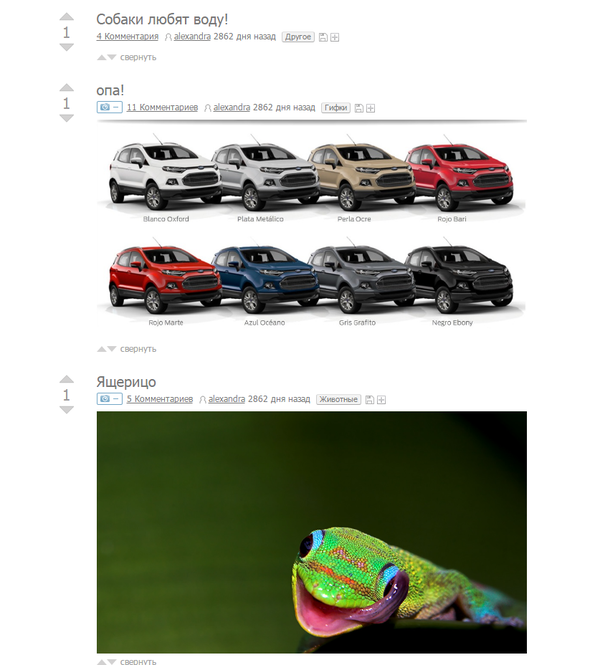
Task: Open the 11 Комментариев link
Action: (x=162, y=107)
